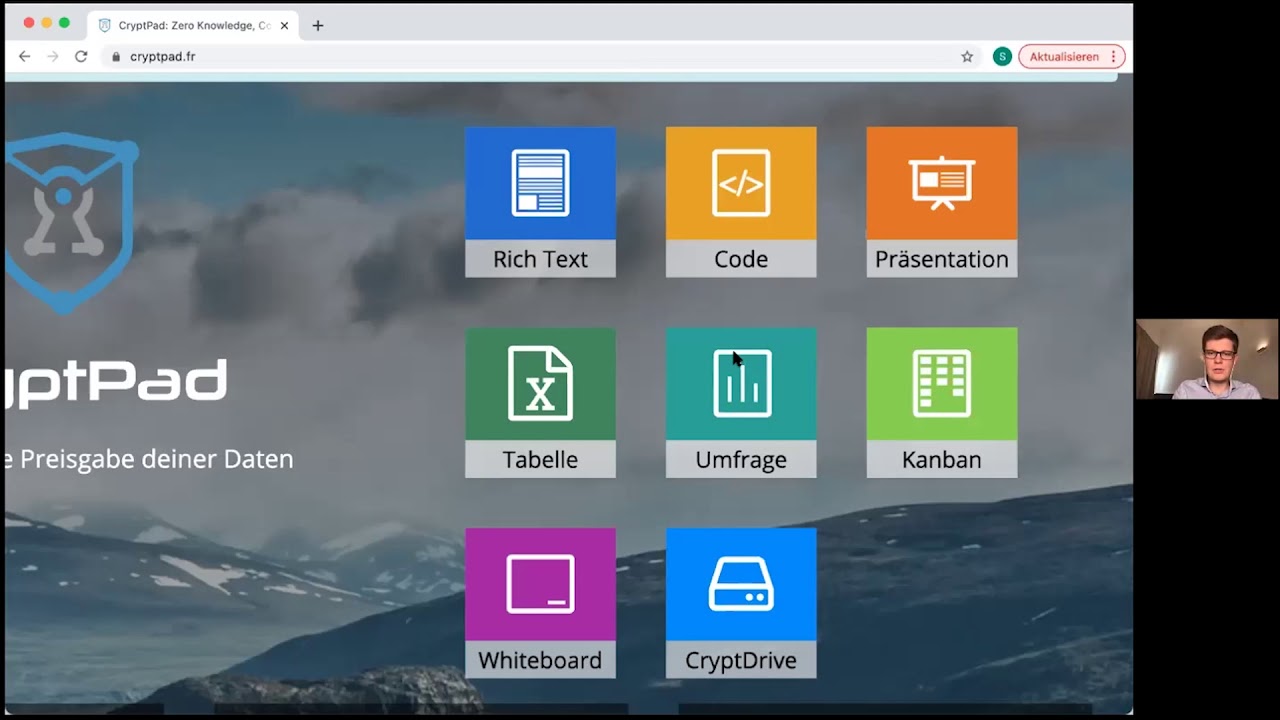Click the cryptpad.fr address field
The height and width of the screenshot is (720, 1280).
click(x=540, y=57)
